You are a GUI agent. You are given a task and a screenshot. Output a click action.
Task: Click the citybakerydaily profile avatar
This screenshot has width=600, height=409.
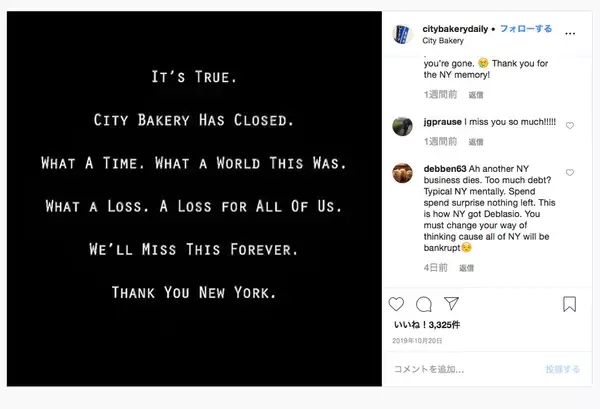[x=402, y=34]
